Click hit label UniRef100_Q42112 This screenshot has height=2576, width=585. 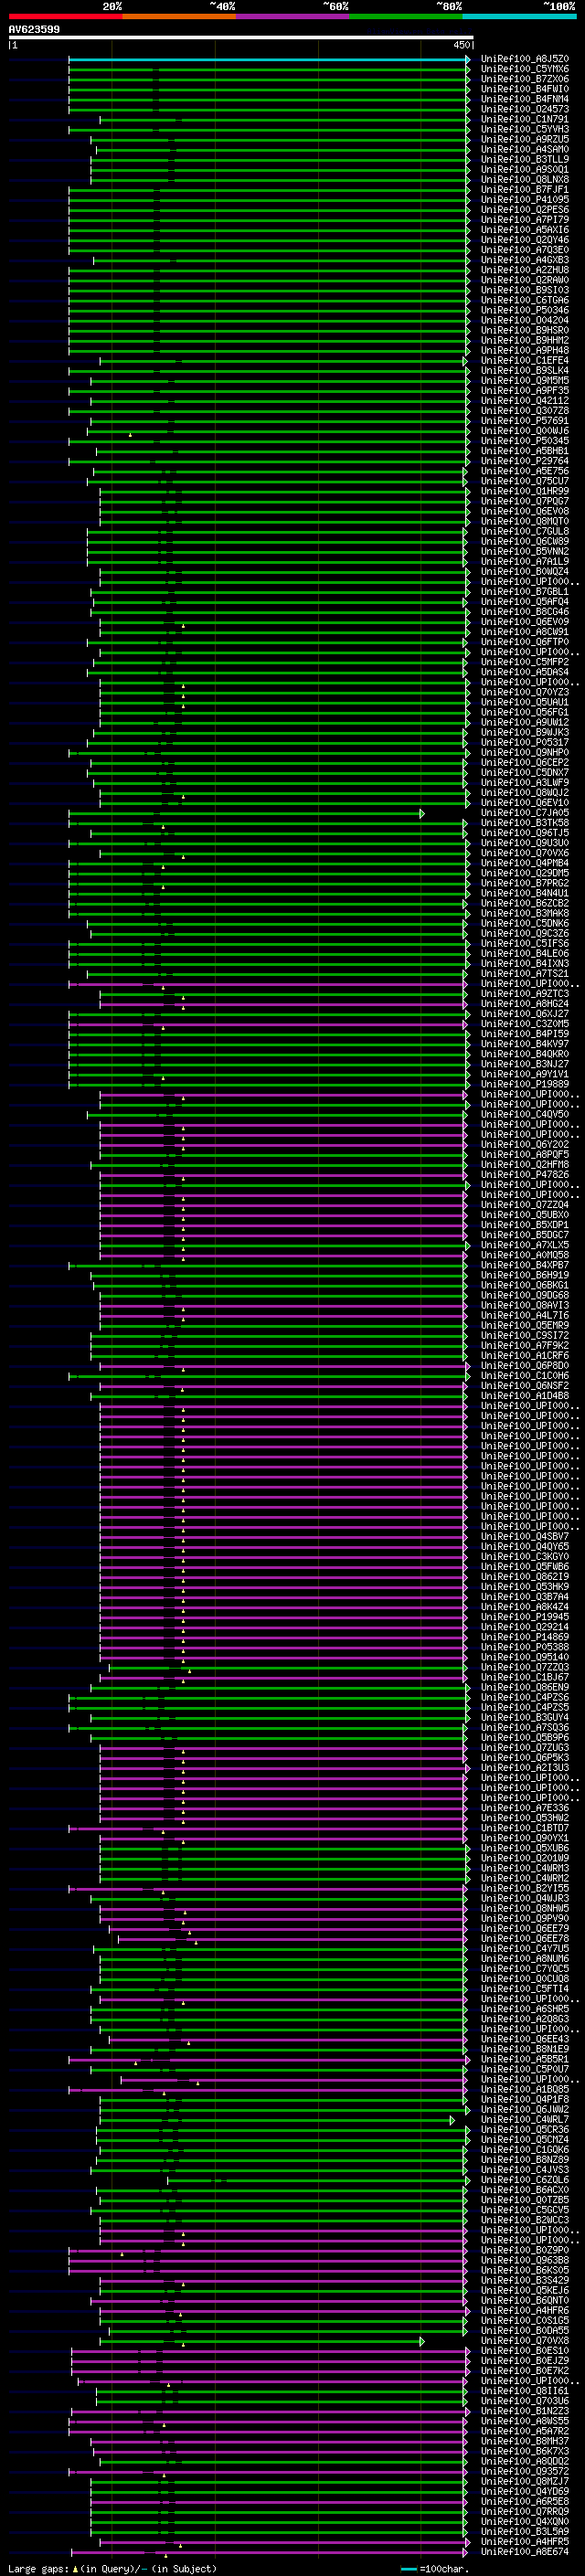click(525, 401)
